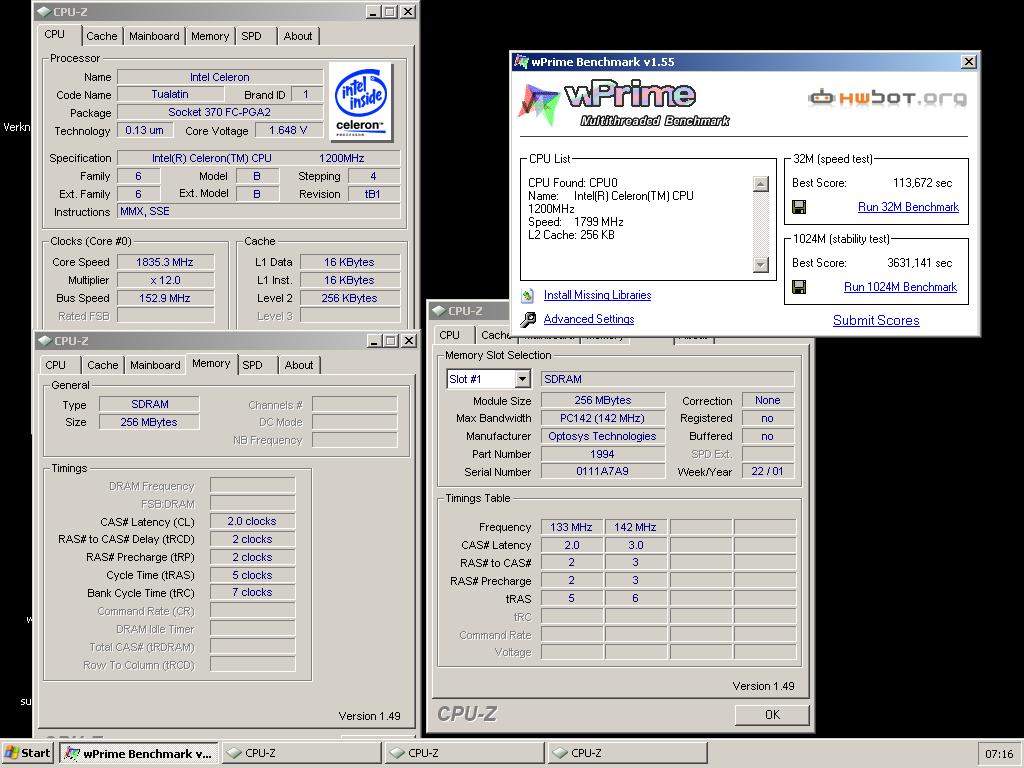Click the Part Number field 1994

coord(602,454)
